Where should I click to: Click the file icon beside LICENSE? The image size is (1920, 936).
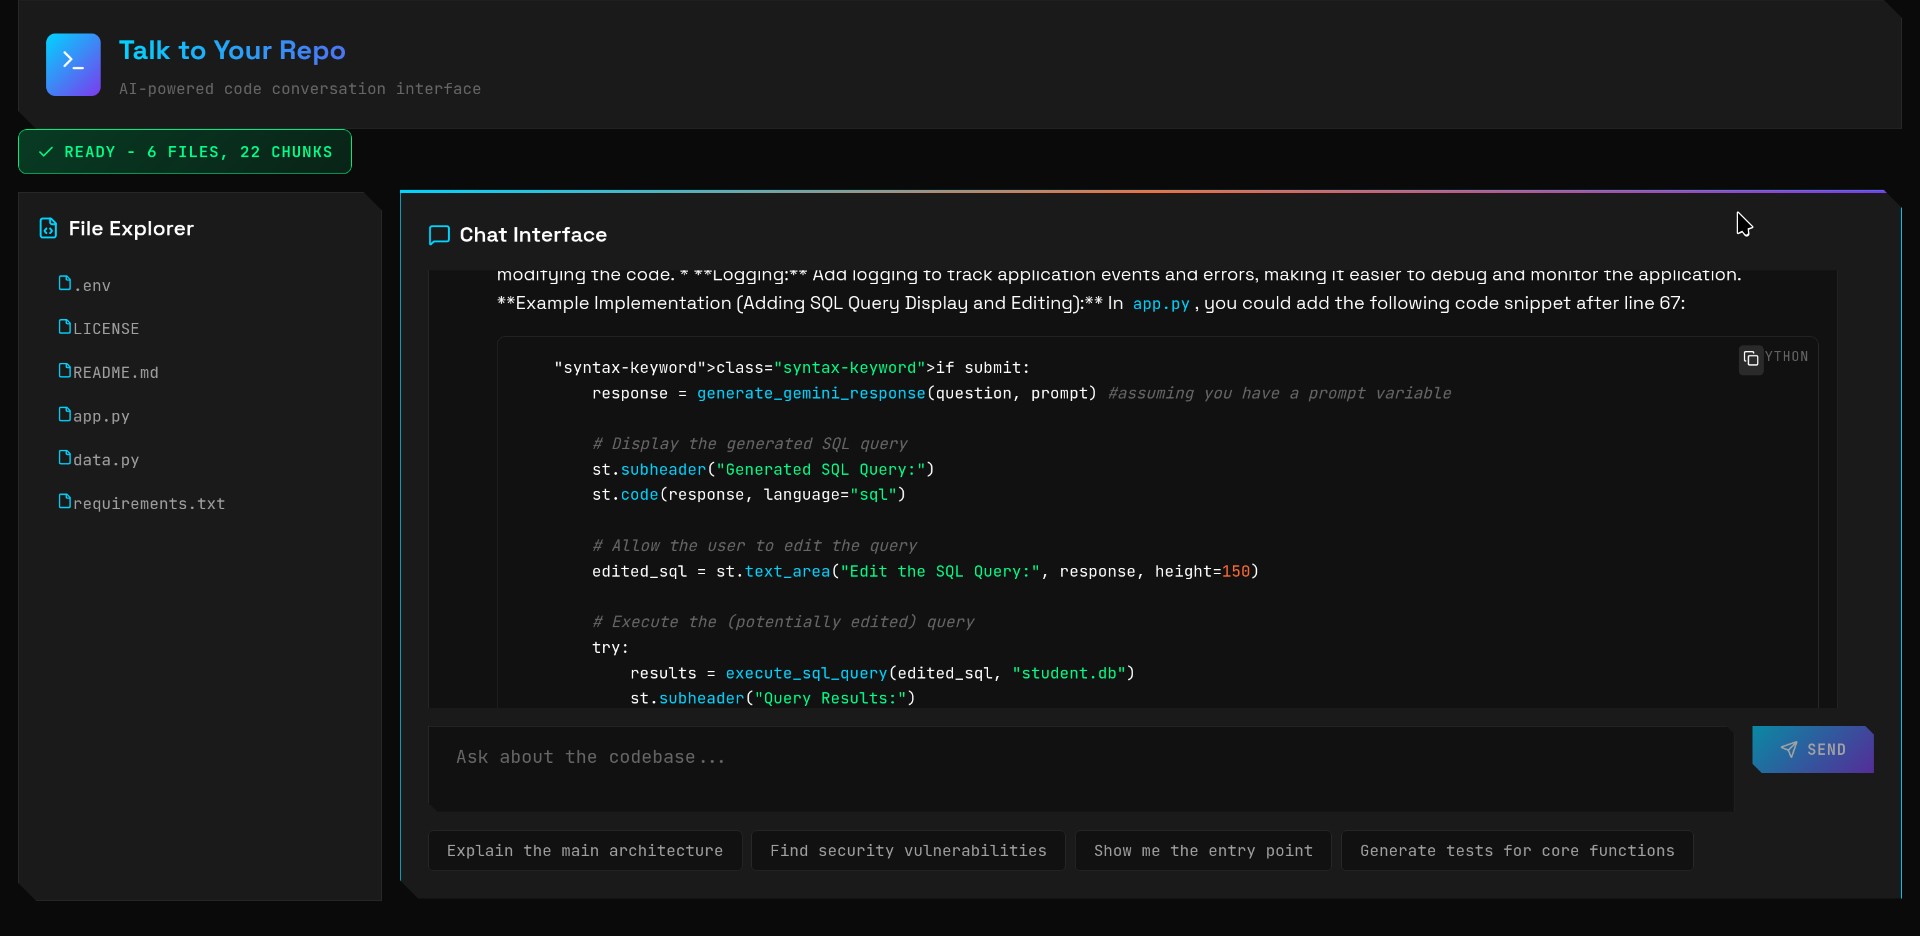64,327
